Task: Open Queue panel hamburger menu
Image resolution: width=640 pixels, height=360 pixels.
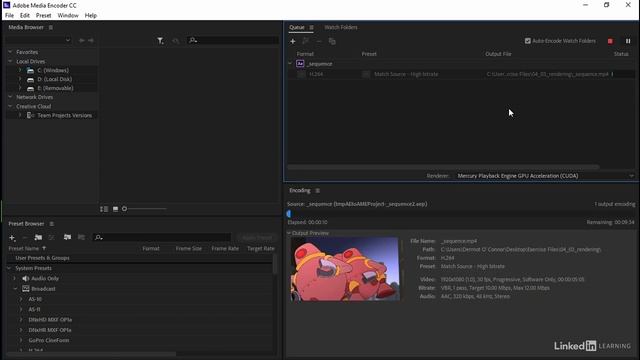Action: pyautogui.click(x=311, y=27)
